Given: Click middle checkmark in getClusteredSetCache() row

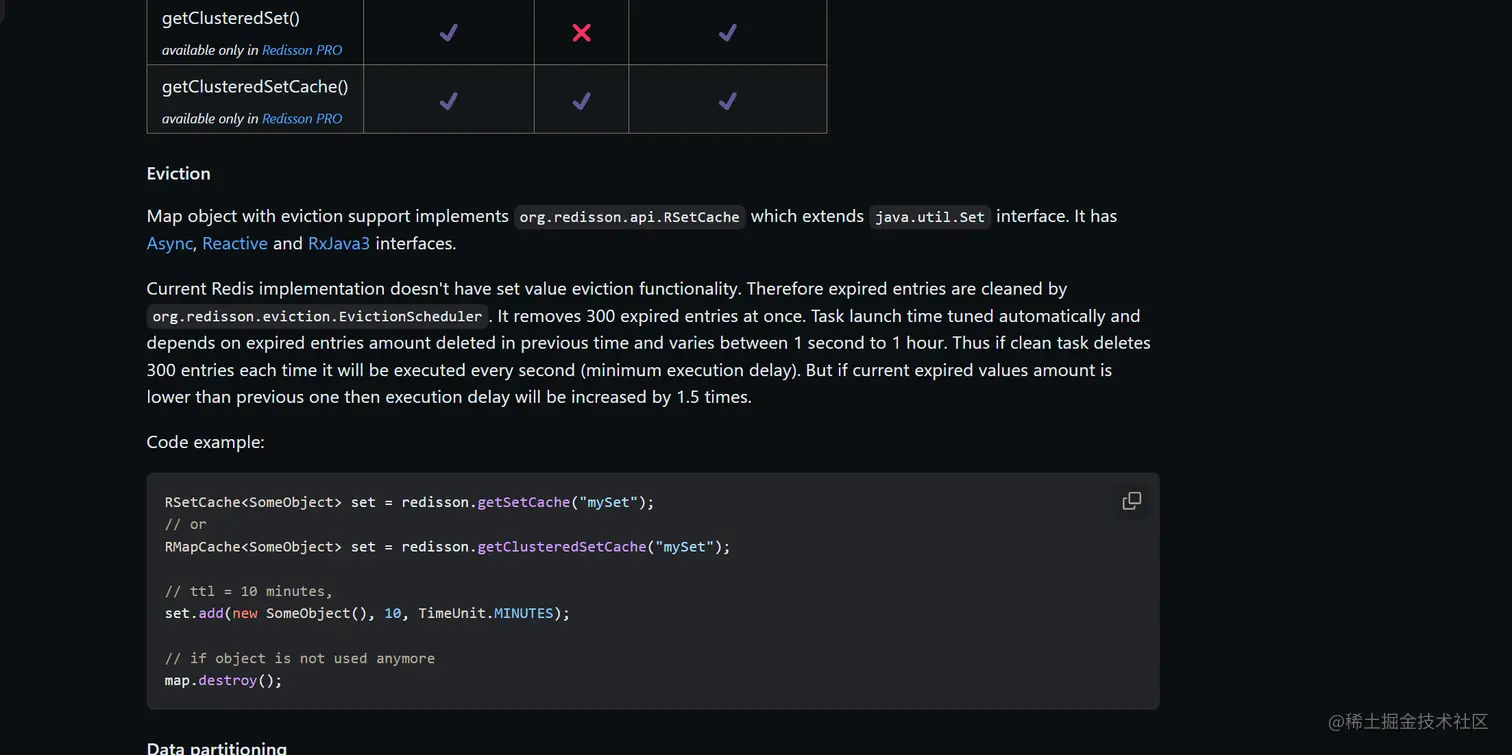Looking at the screenshot, I should 581,101.
